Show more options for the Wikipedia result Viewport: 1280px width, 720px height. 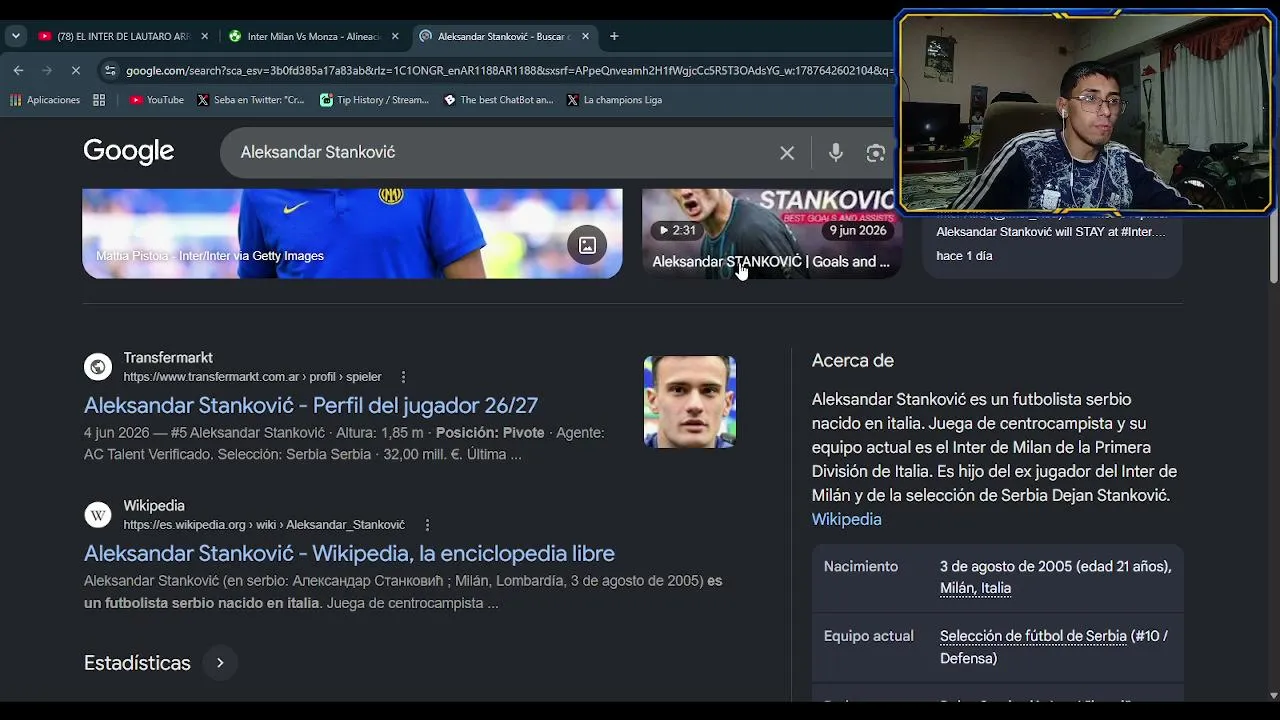click(427, 525)
